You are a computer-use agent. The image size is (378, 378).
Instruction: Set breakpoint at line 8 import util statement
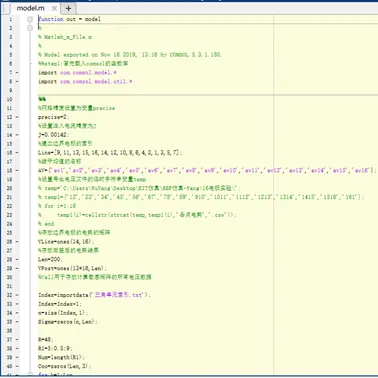(x=17, y=81)
